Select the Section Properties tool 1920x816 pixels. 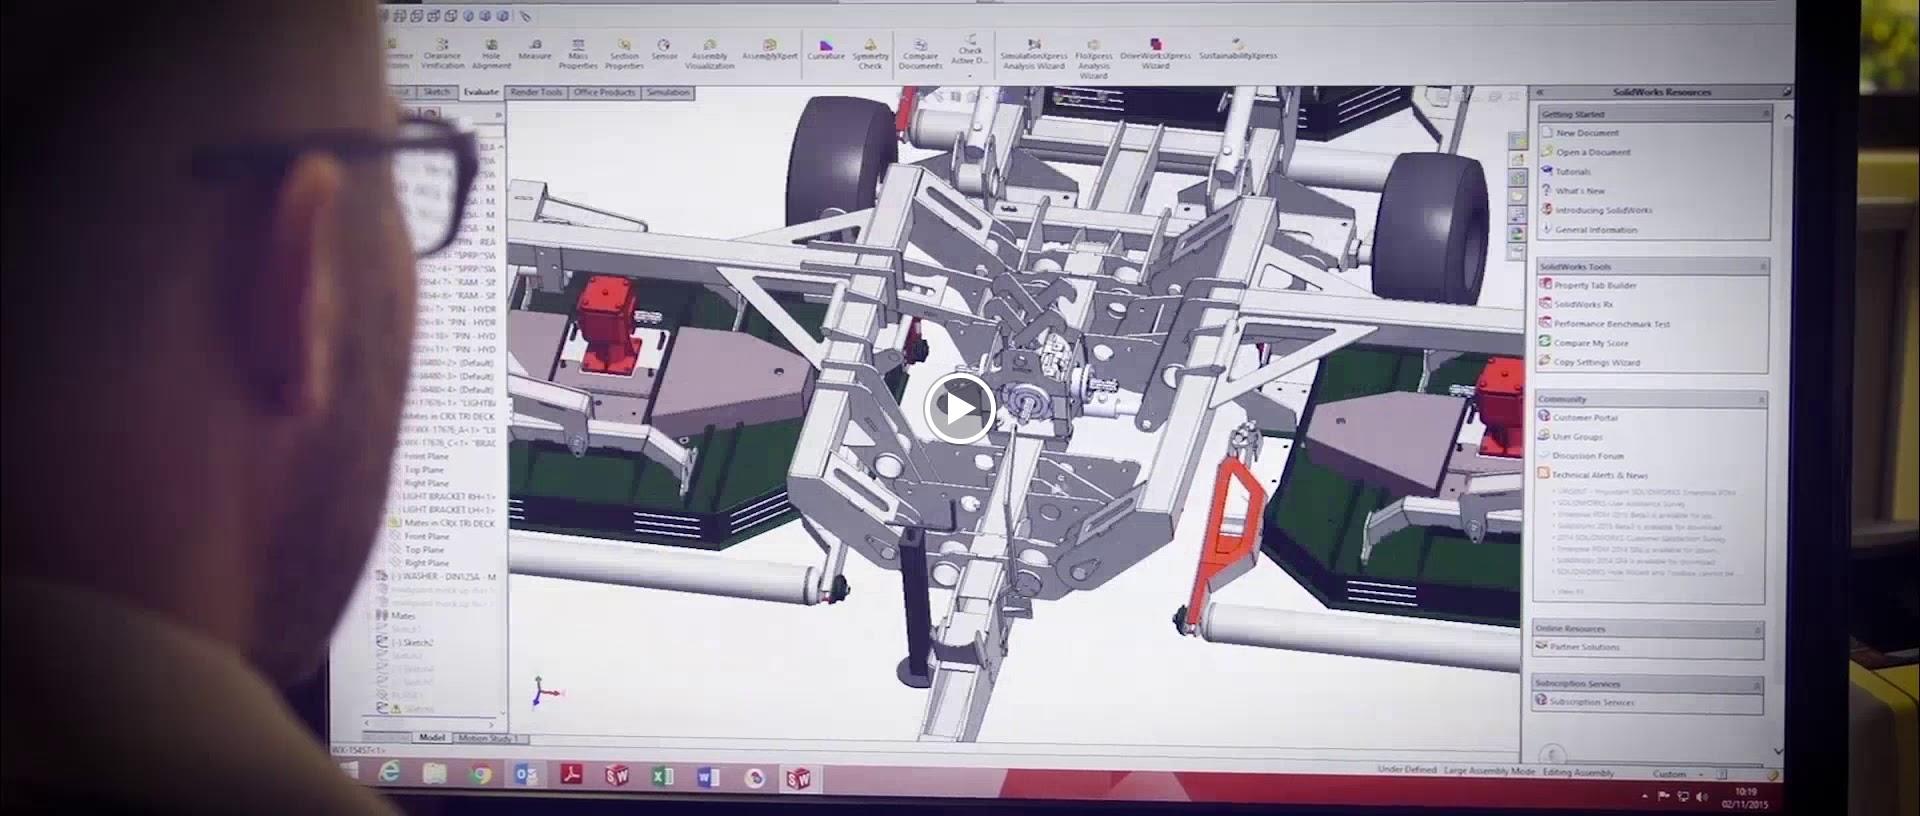click(x=624, y=54)
